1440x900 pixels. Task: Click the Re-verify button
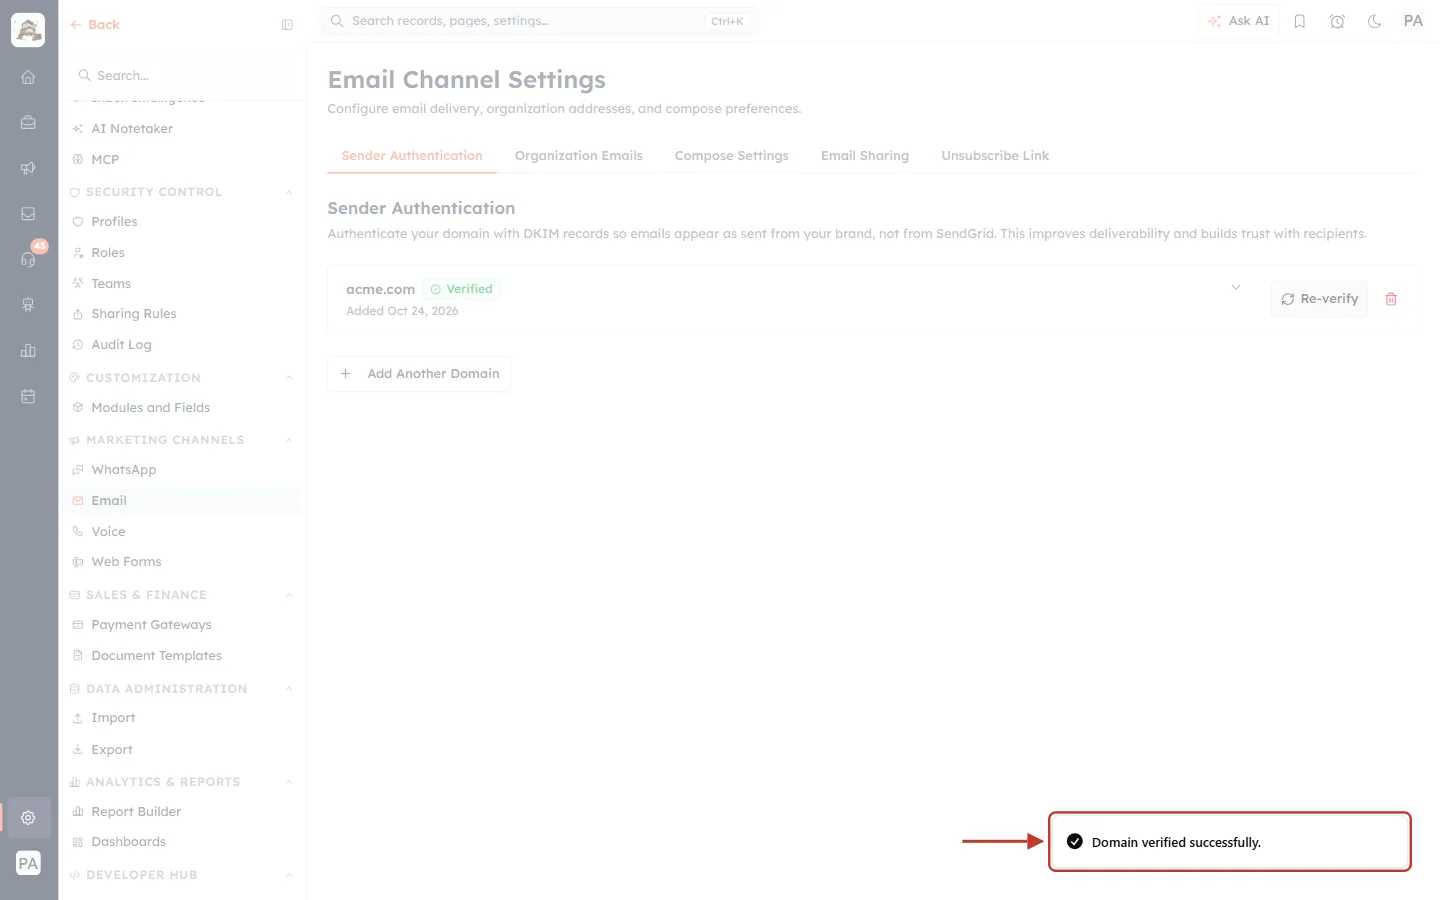1319,299
